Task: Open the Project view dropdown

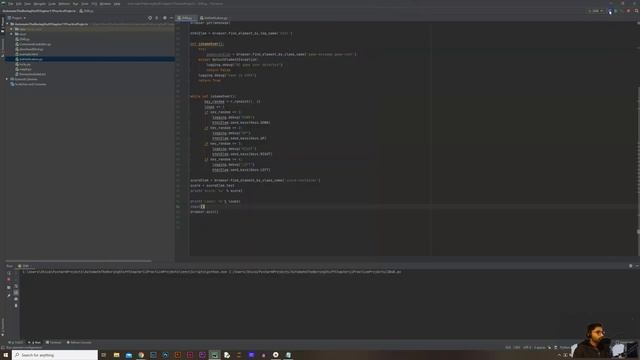Action: 17,18
